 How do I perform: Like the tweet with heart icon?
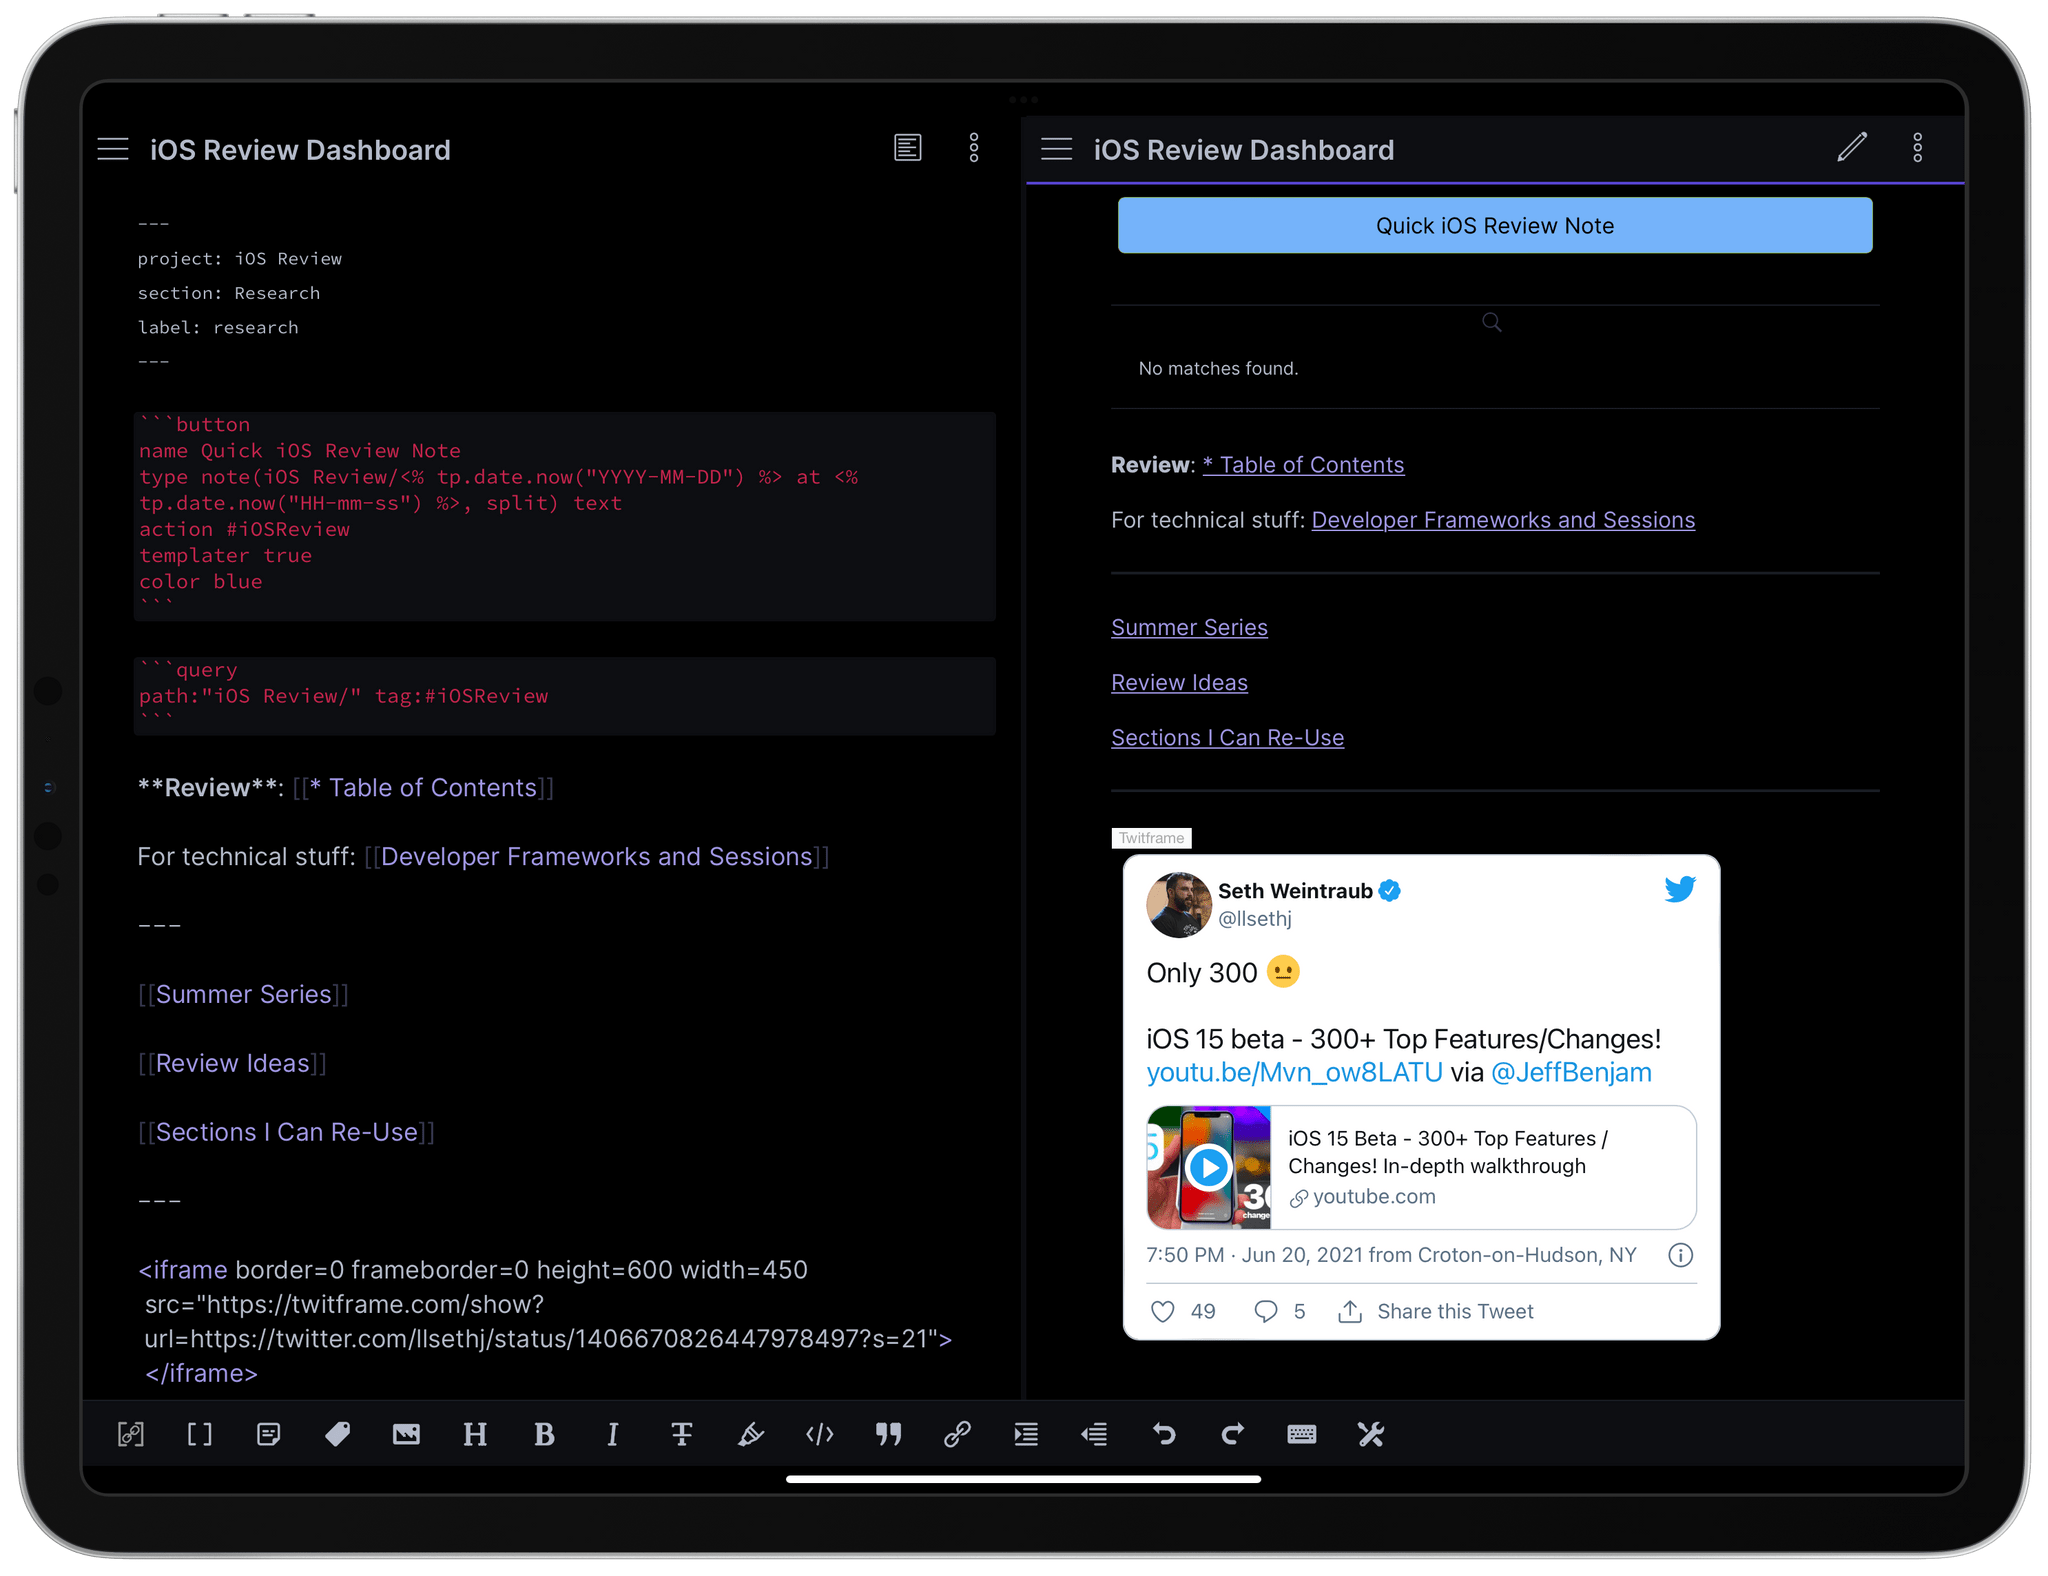pyautogui.click(x=1162, y=1311)
